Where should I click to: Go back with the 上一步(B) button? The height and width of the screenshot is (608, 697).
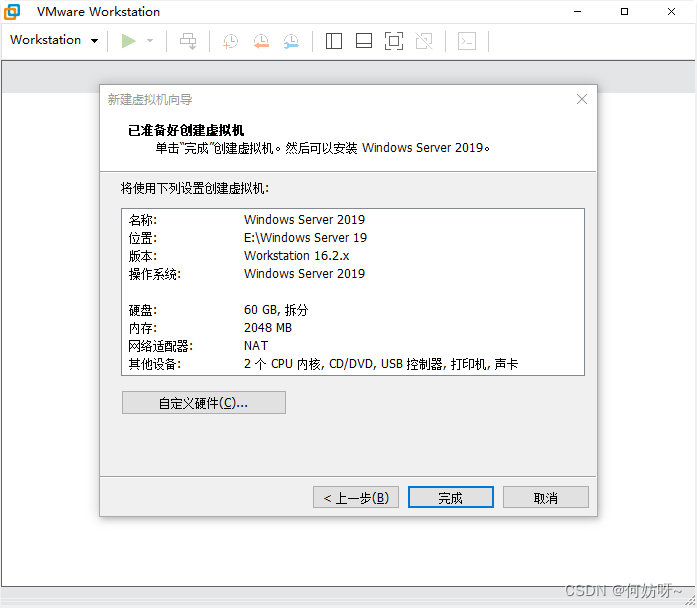(x=356, y=497)
